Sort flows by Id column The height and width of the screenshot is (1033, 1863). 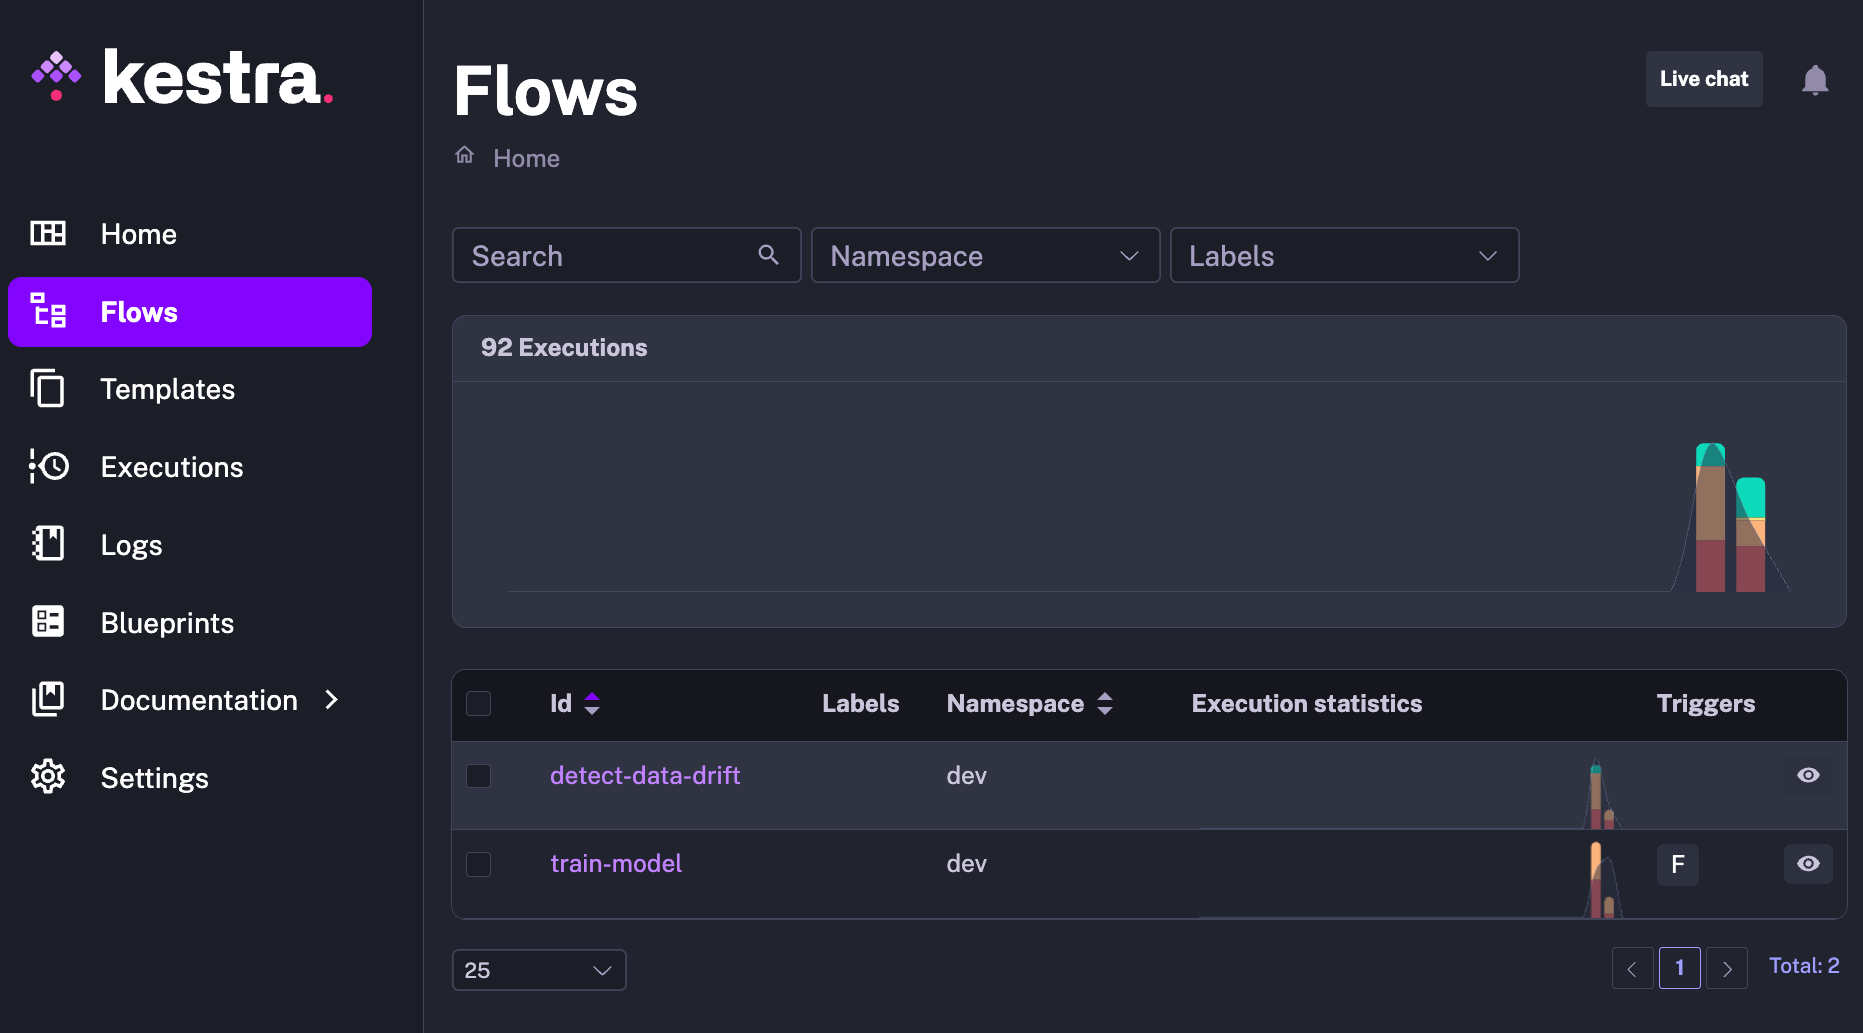point(591,704)
